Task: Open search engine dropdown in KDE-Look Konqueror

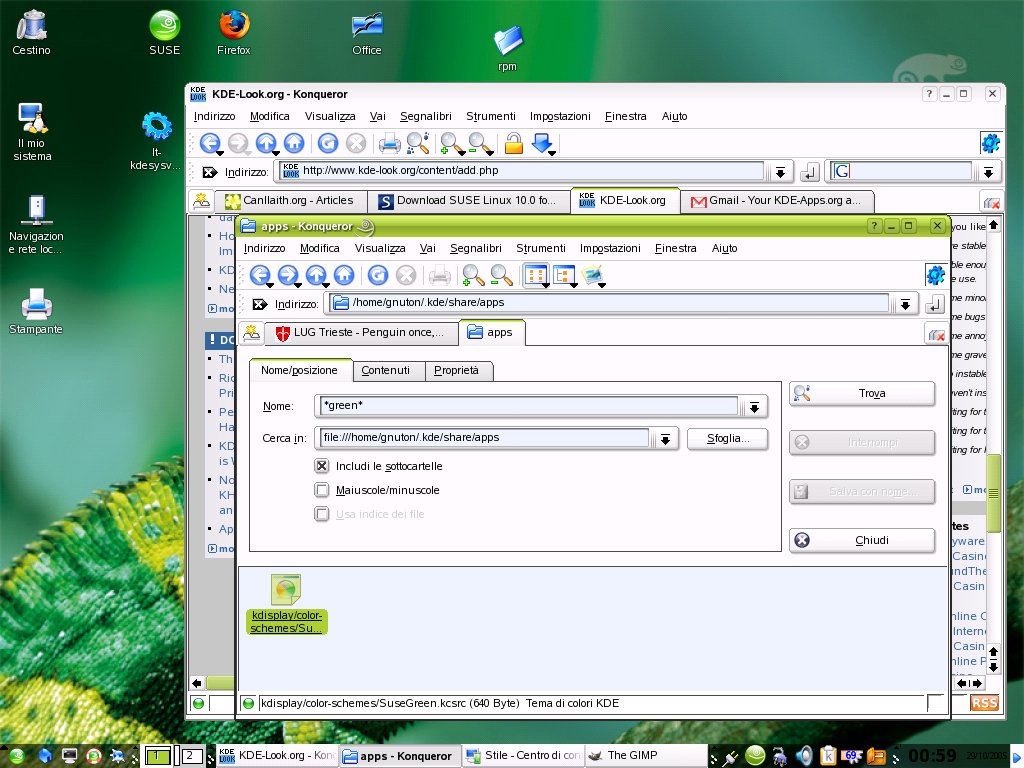Action: pos(988,172)
